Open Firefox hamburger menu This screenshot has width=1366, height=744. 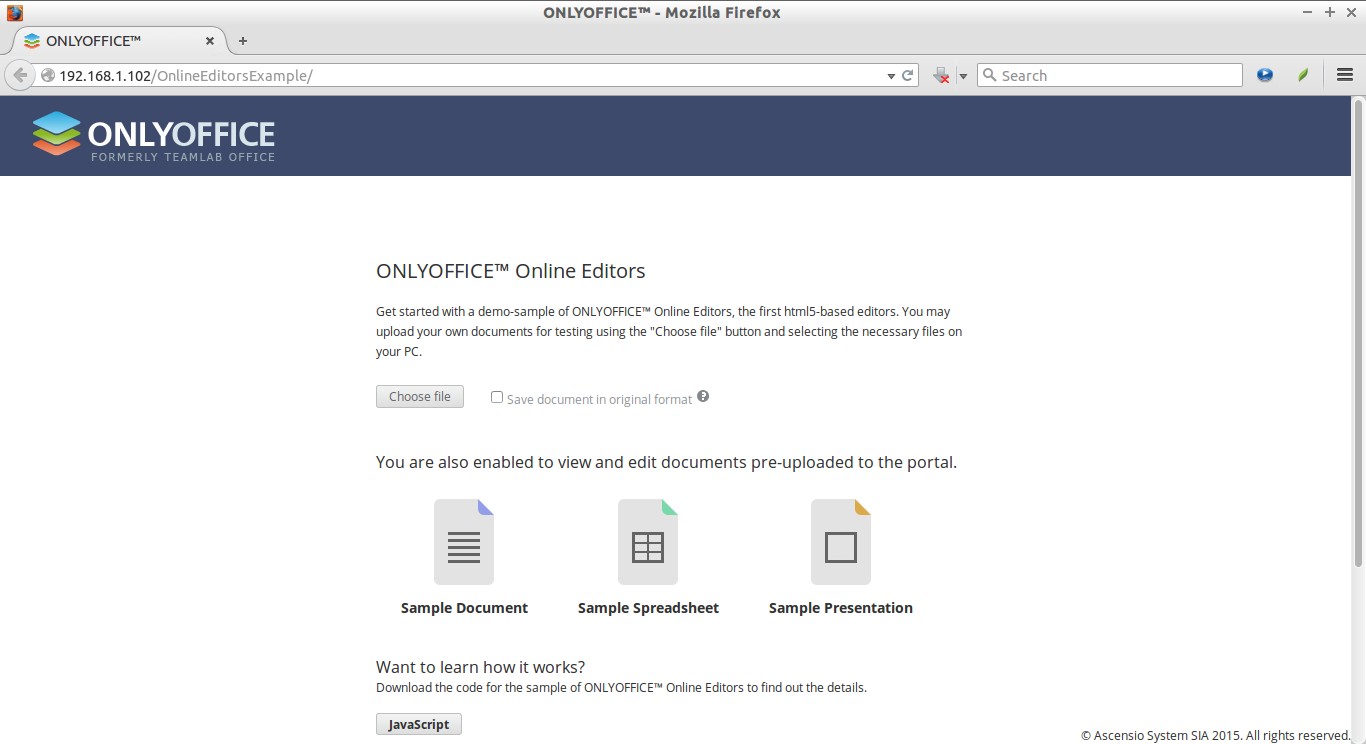pos(1344,75)
